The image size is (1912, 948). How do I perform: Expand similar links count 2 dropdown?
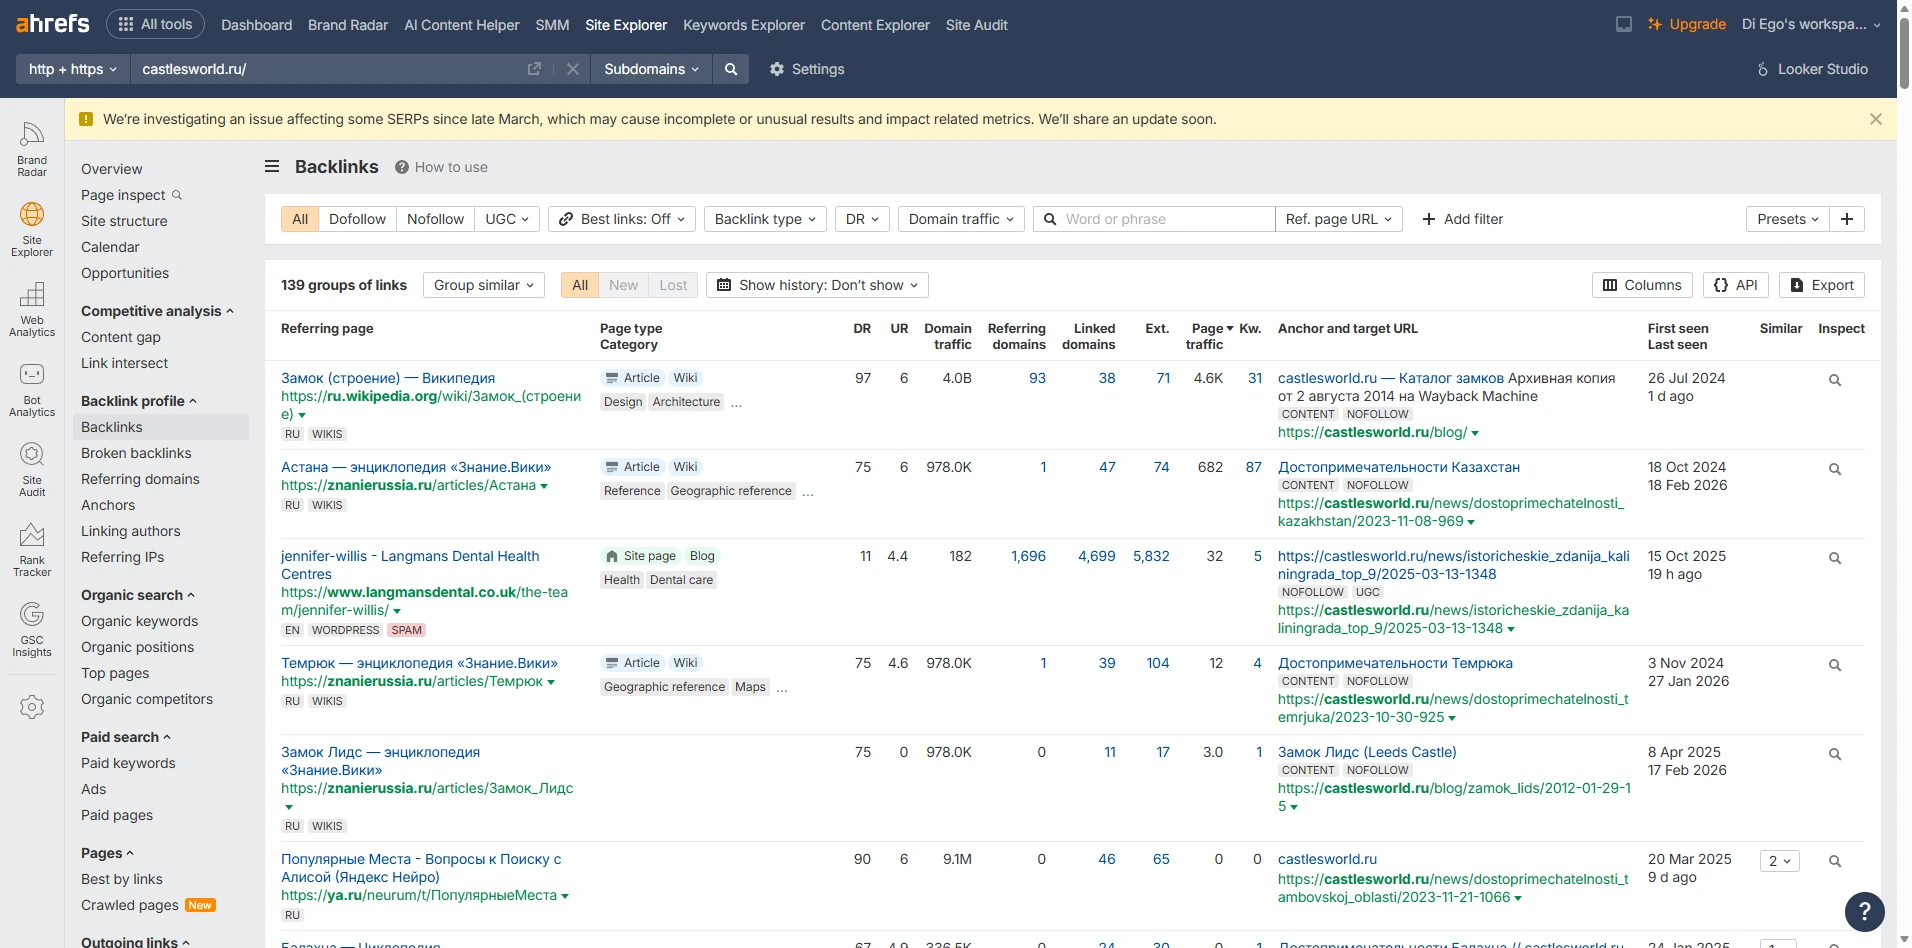point(1780,861)
